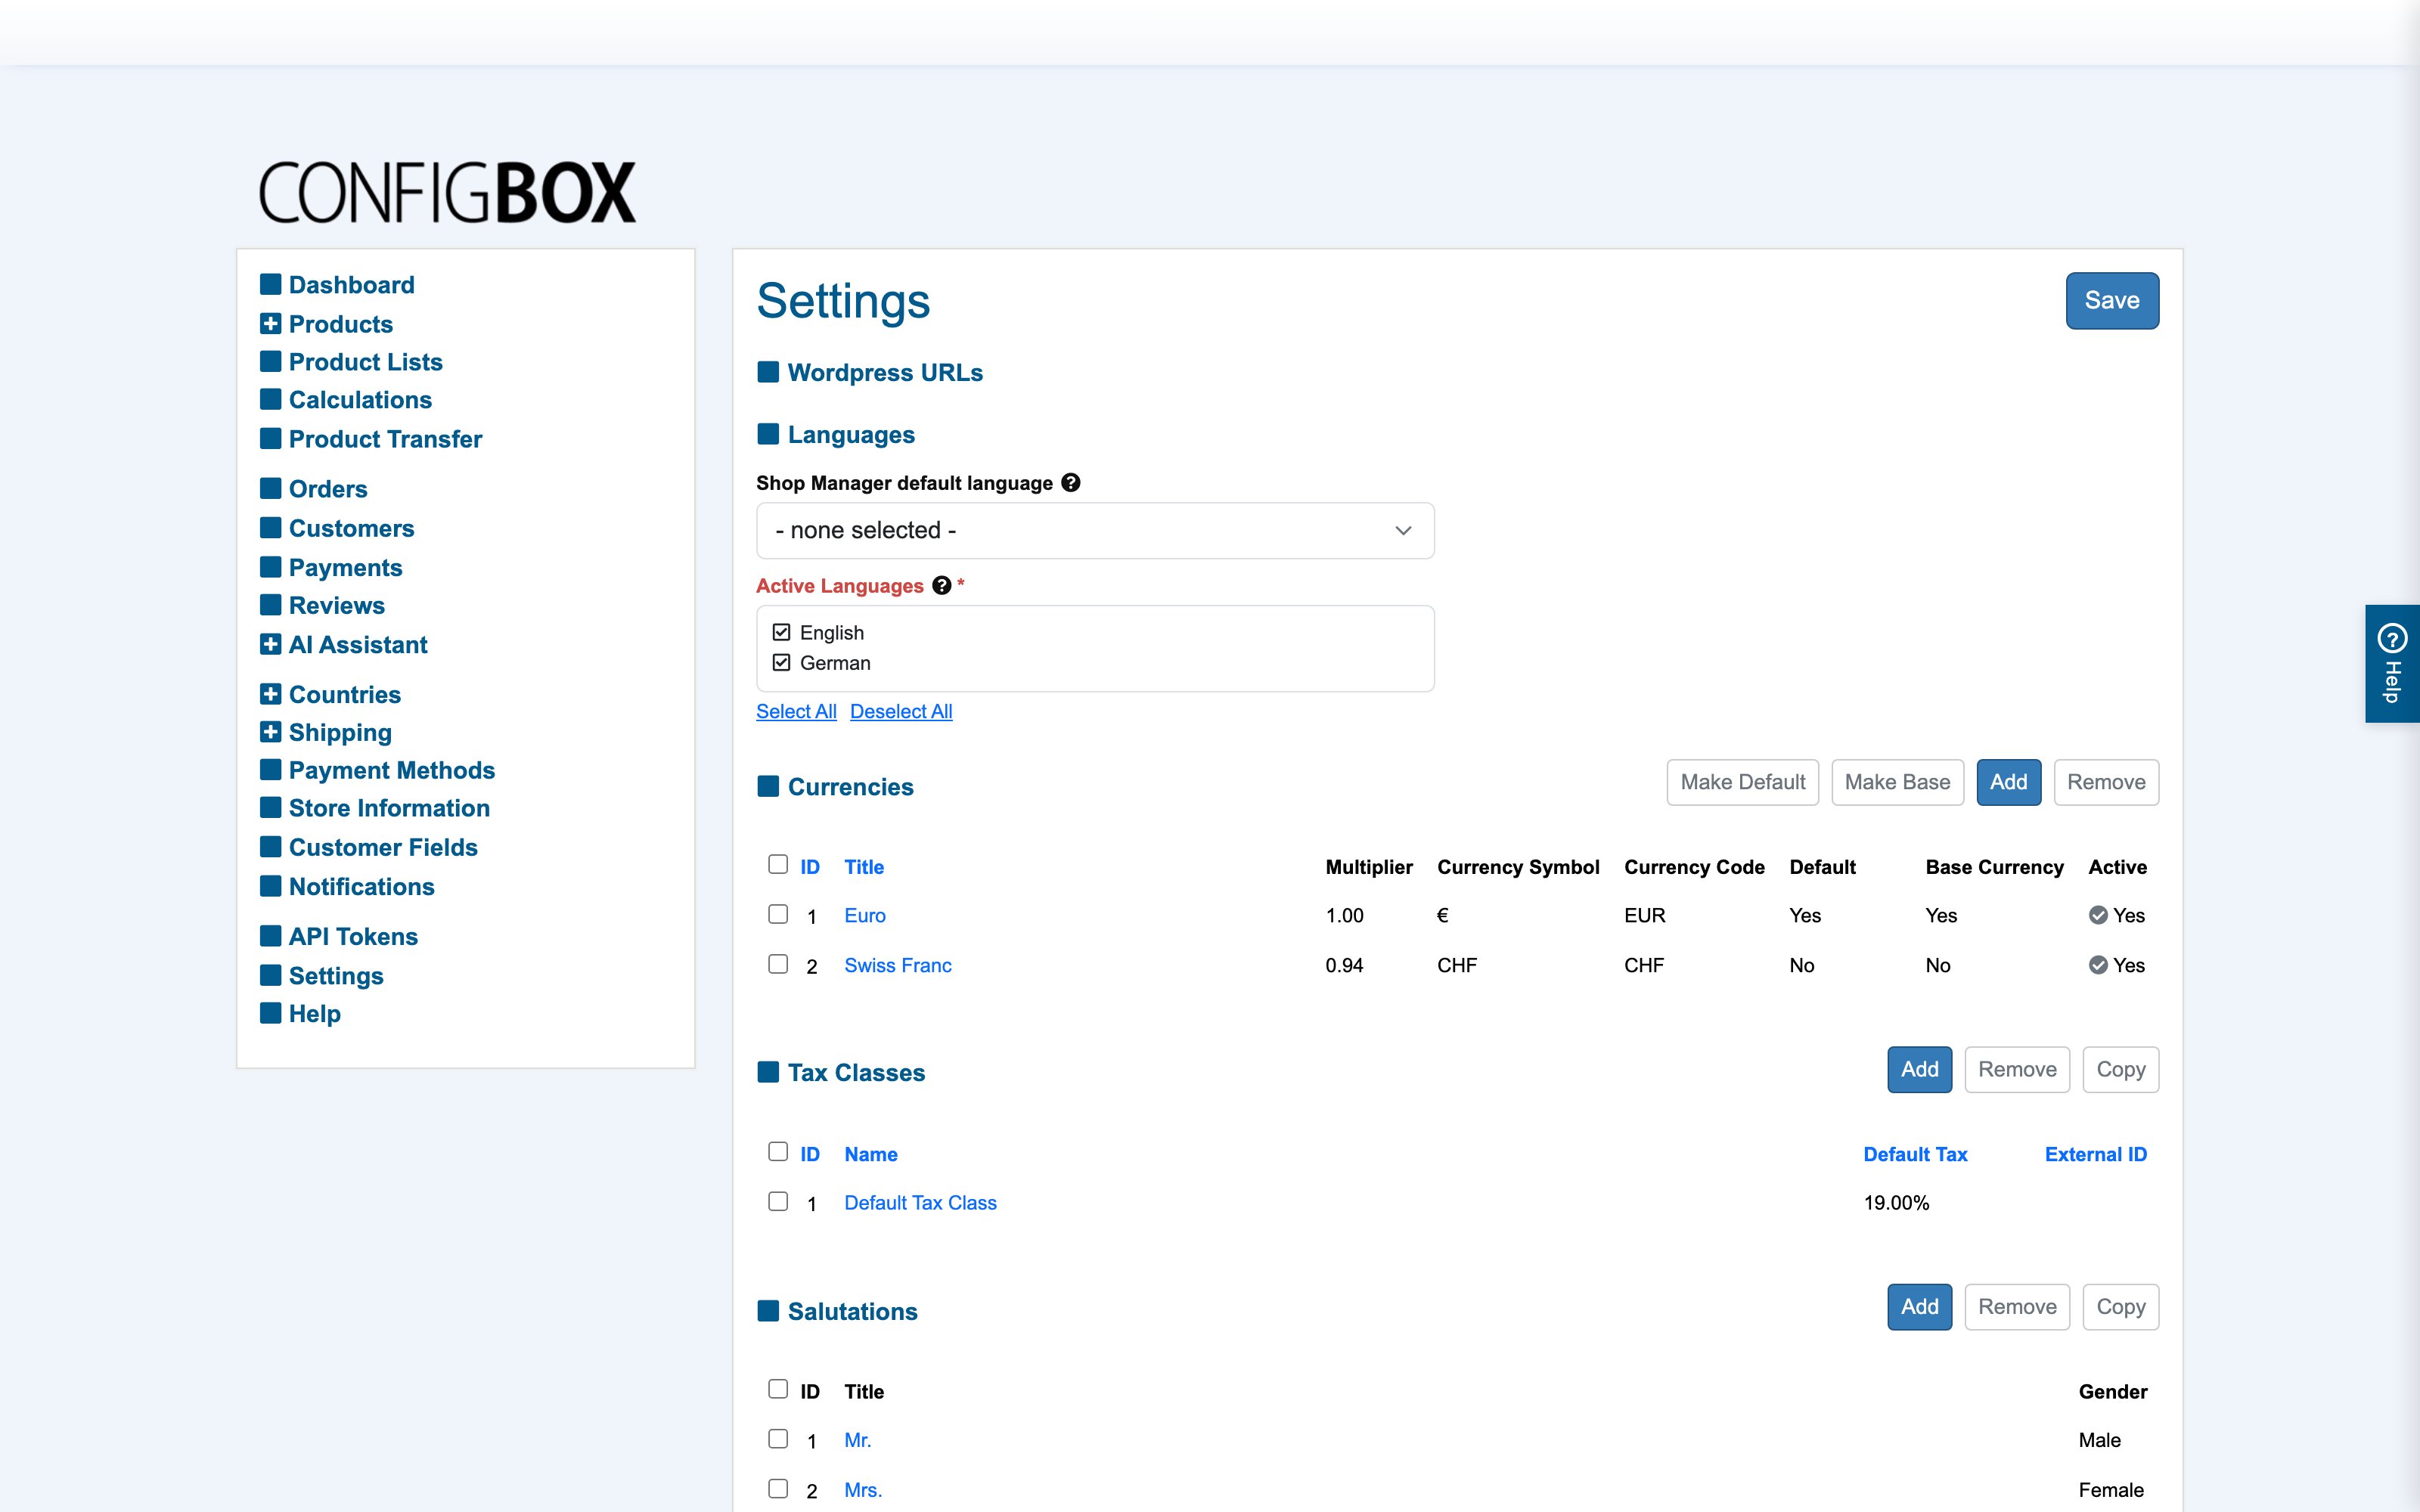The image size is (2420, 1512).
Task: Click the square icon before Currencies heading
Action: pos(768,787)
